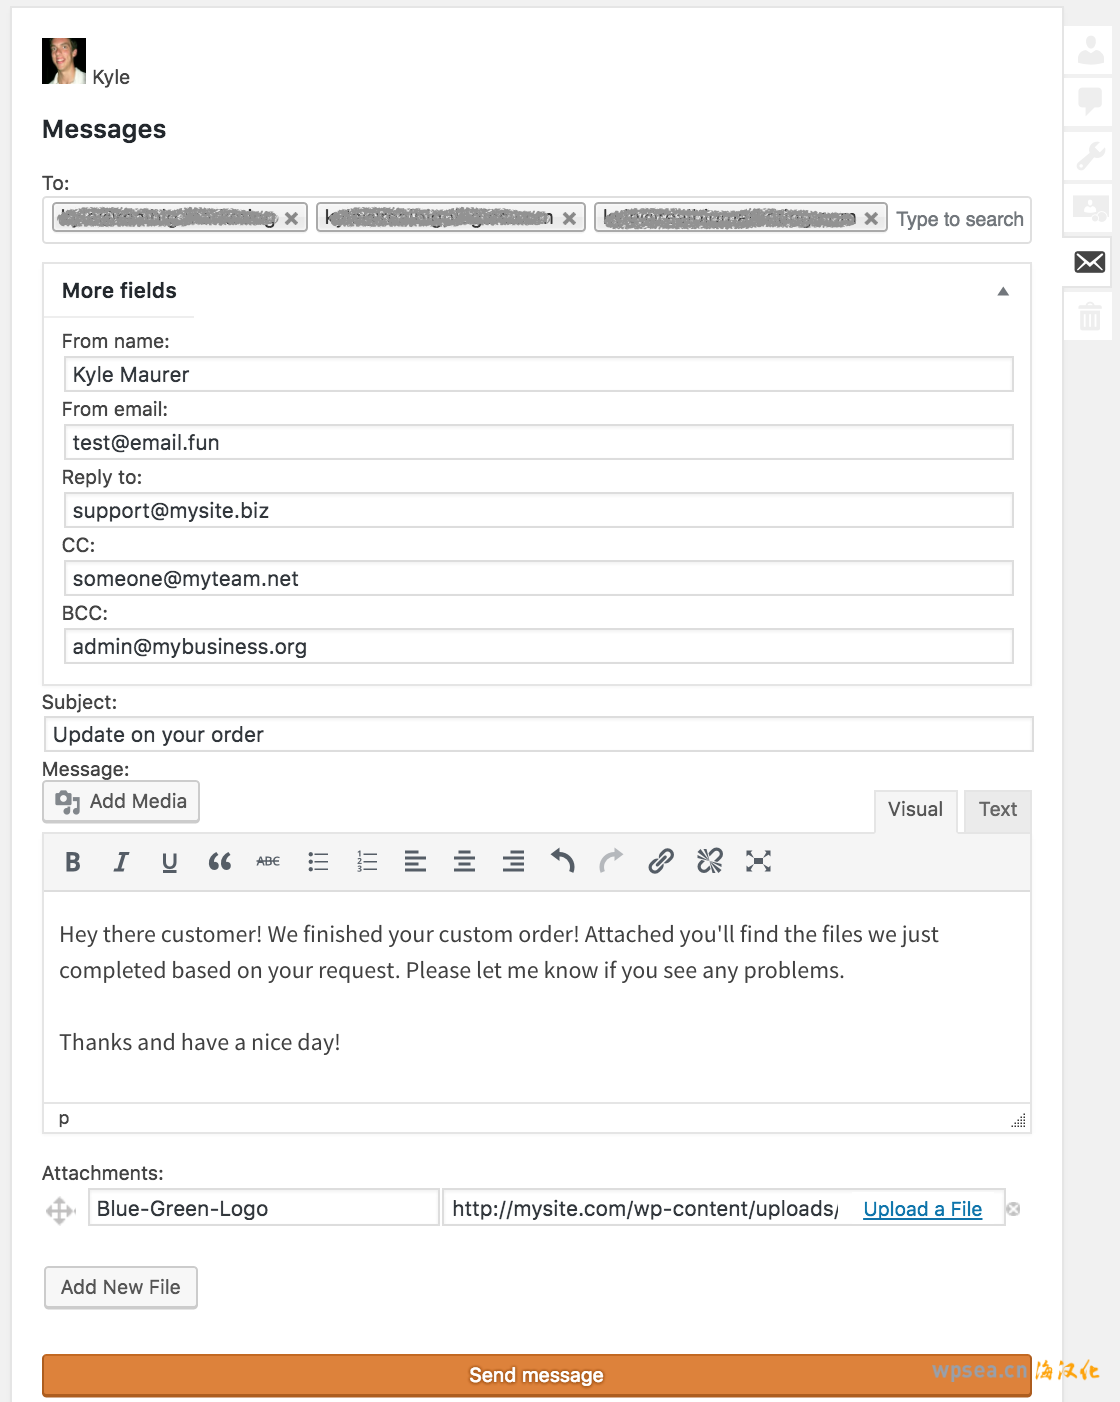
Task: Switch to the Text editor tab
Action: pos(997,810)
